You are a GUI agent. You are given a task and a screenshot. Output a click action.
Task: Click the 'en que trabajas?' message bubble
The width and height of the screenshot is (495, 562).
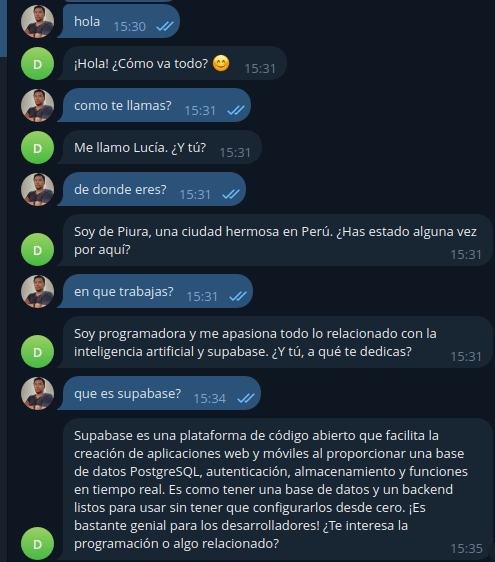[155, 291]
